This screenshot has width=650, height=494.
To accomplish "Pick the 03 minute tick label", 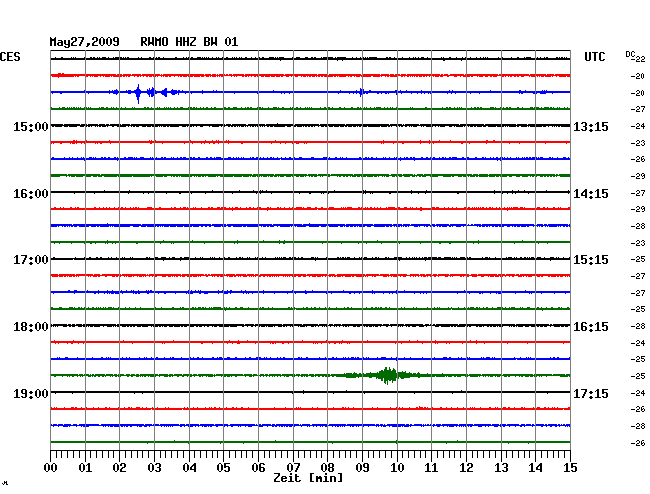I will 154,468.
